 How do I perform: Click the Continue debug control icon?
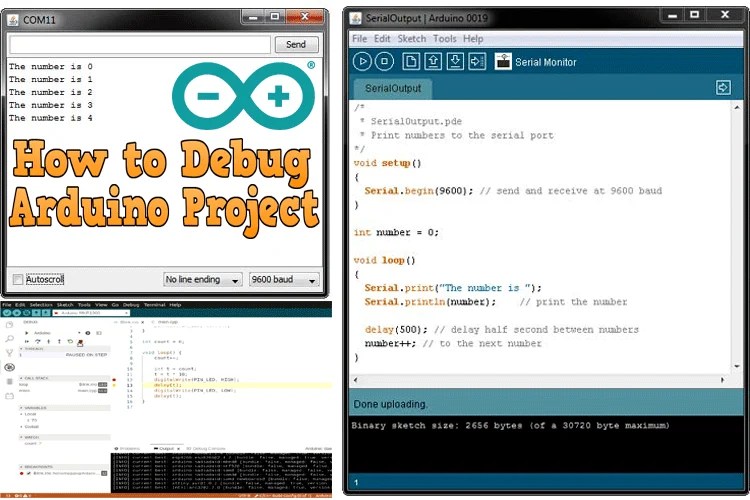point(27,341)
